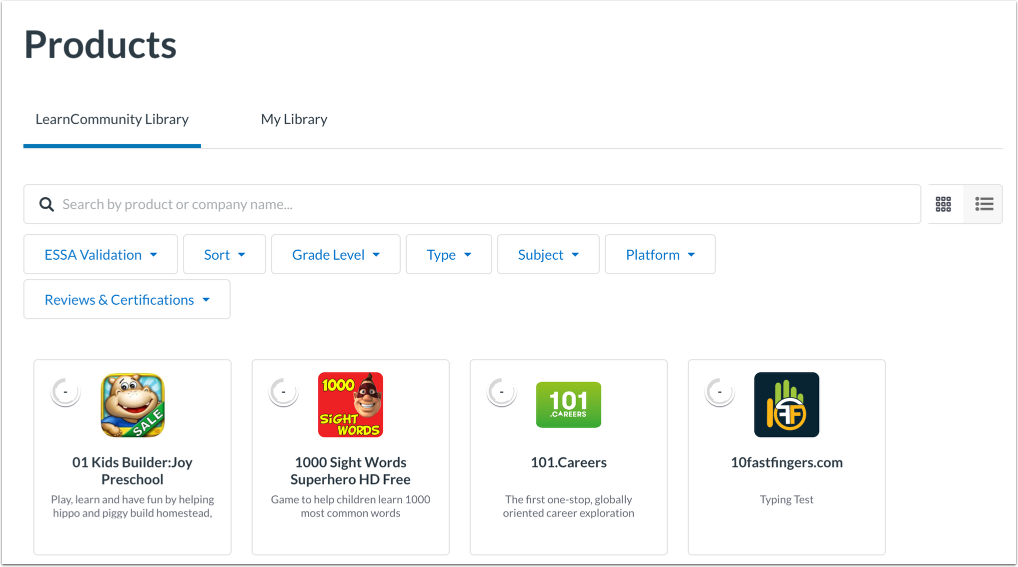This screenshot has width=1018, height=567.
Task: Click rating circle on 101.Careers card
Action: click(501, 392)
